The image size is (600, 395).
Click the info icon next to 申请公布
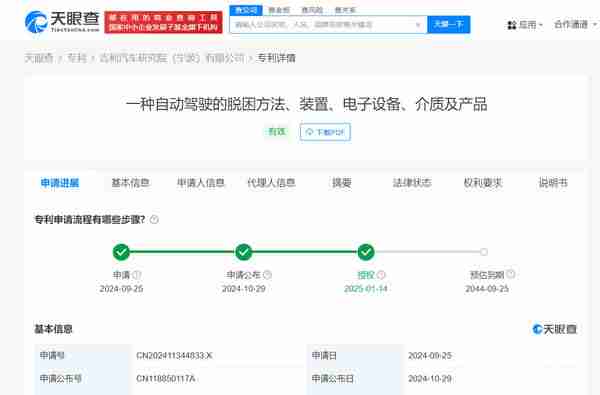coord(267,275)
